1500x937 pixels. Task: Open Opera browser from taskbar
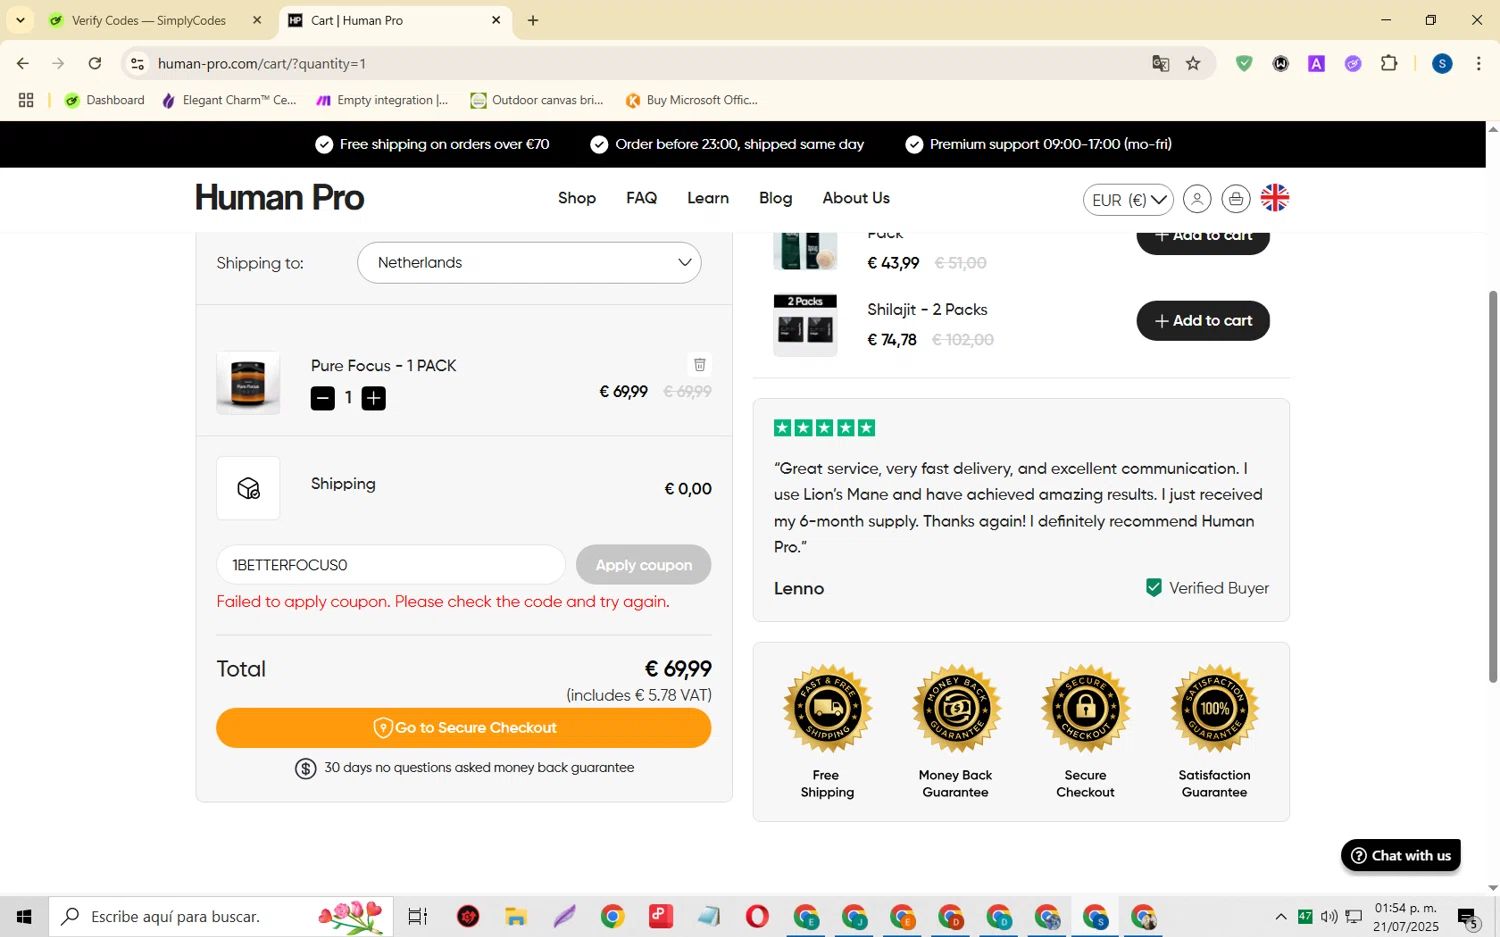[757, 916]
